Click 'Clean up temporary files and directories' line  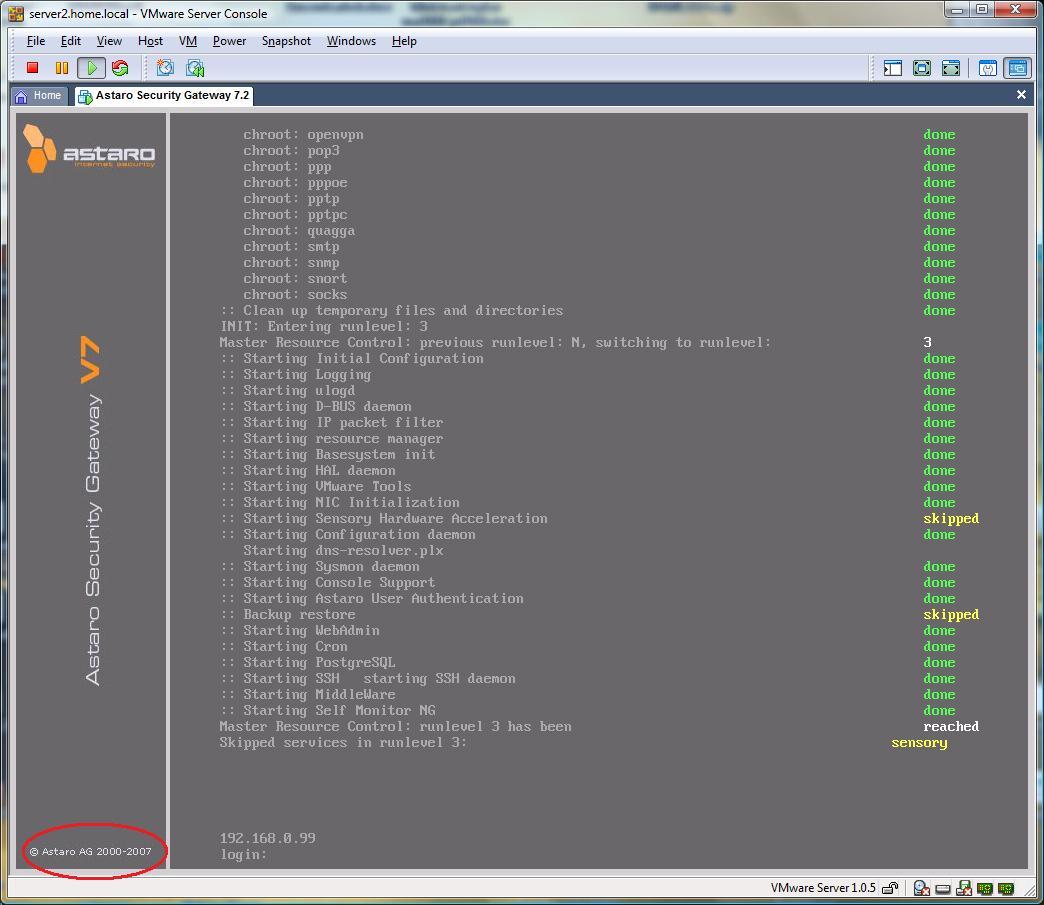coord(392,310)
